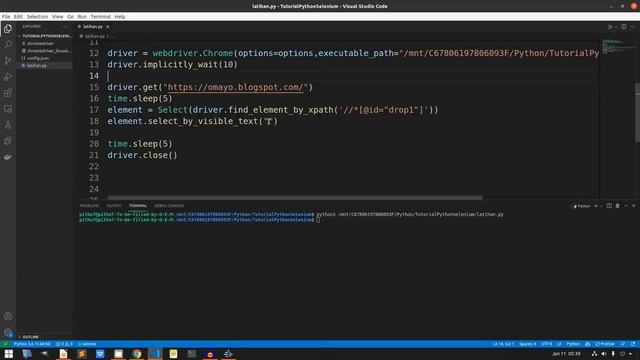The width and height of the screenshot is (640, 360).
Task: Open Sublime Text from taskbar
Action: tap(82, 354)
